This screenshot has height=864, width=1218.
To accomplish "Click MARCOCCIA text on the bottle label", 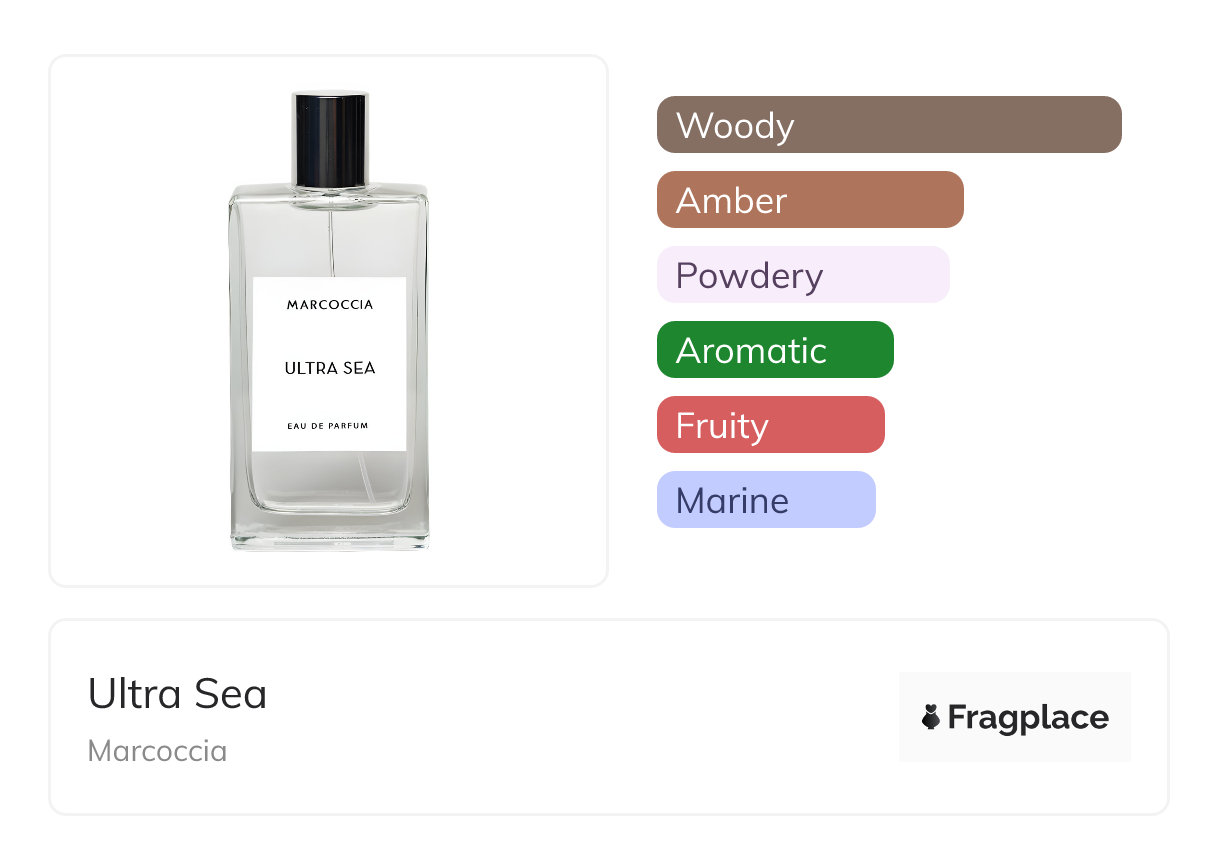I will pos(329,304).
